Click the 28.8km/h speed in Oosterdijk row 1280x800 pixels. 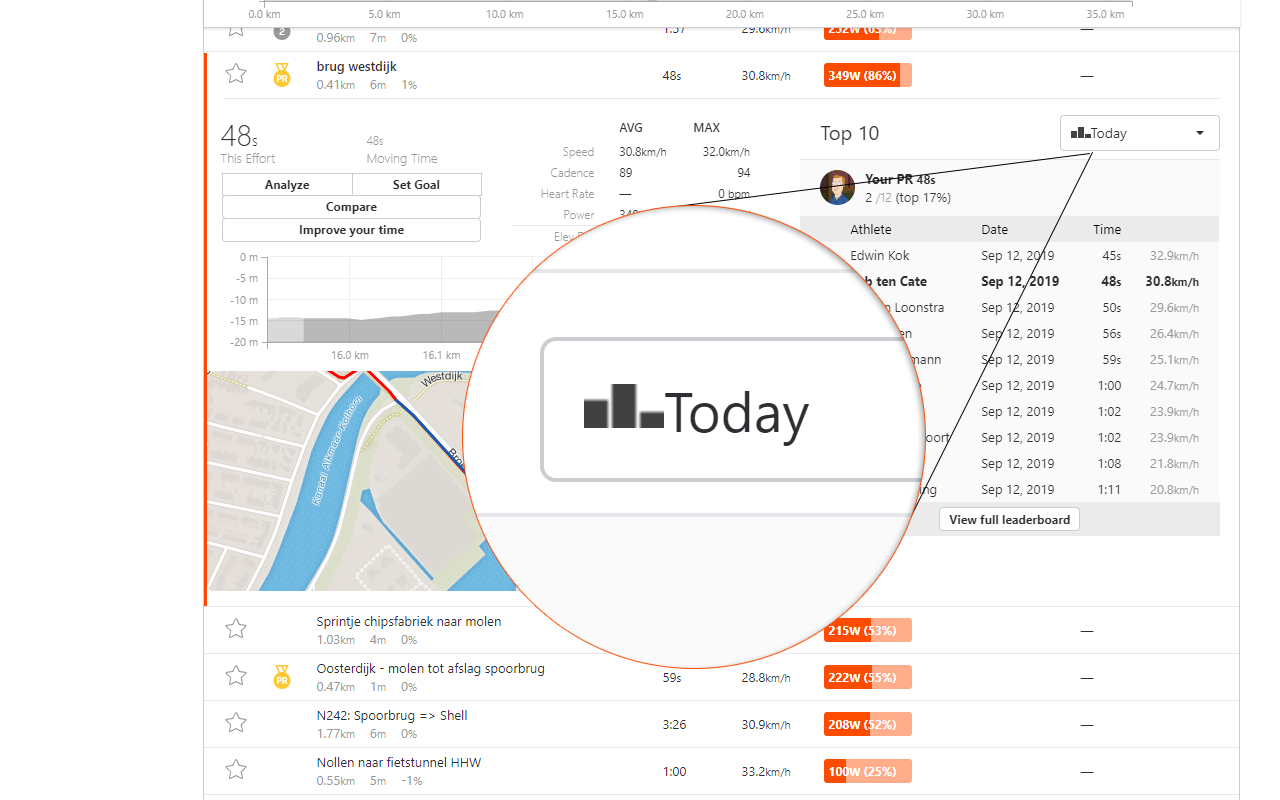coord(766,677)
